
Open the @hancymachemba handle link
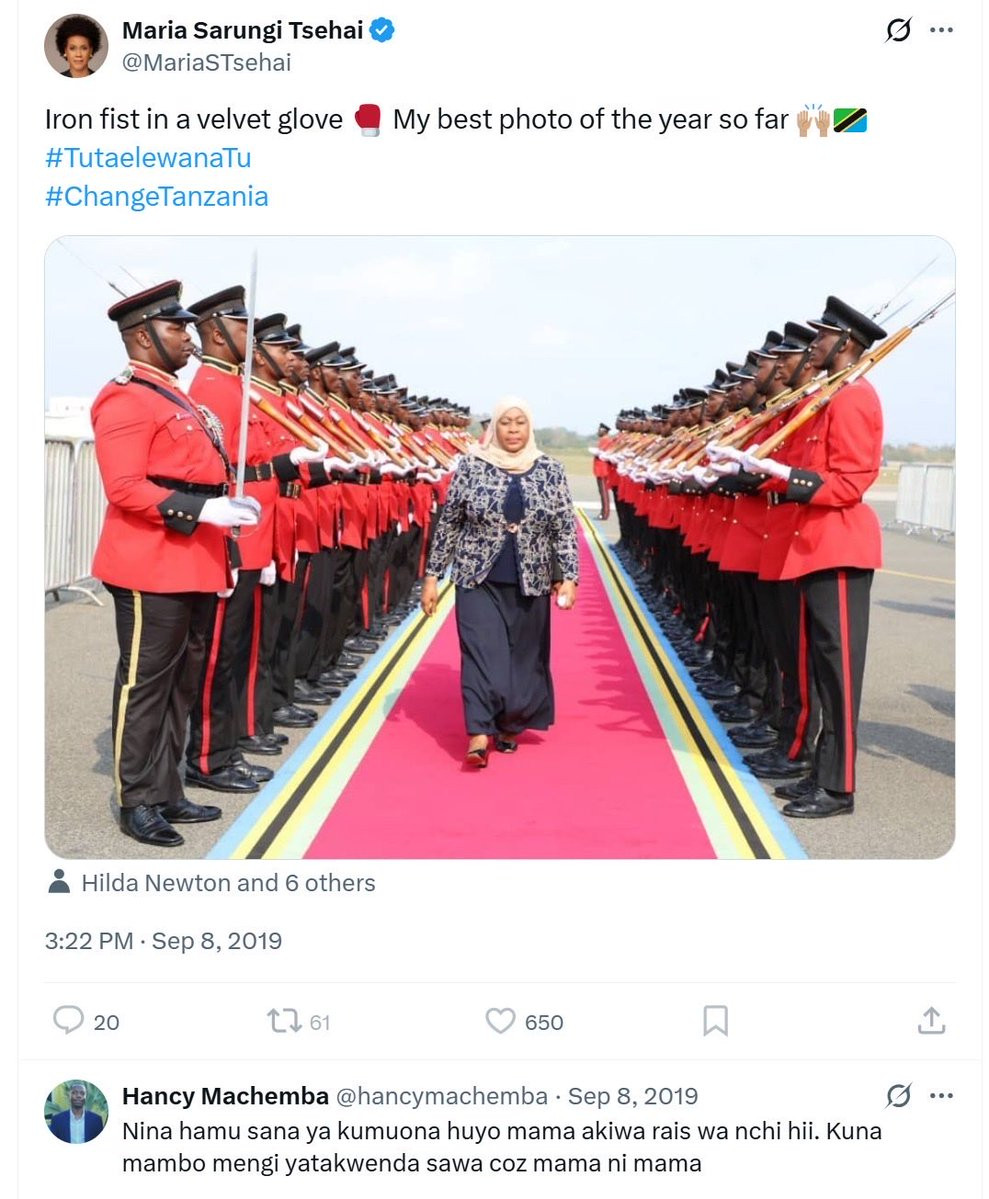pos(441,1096)
